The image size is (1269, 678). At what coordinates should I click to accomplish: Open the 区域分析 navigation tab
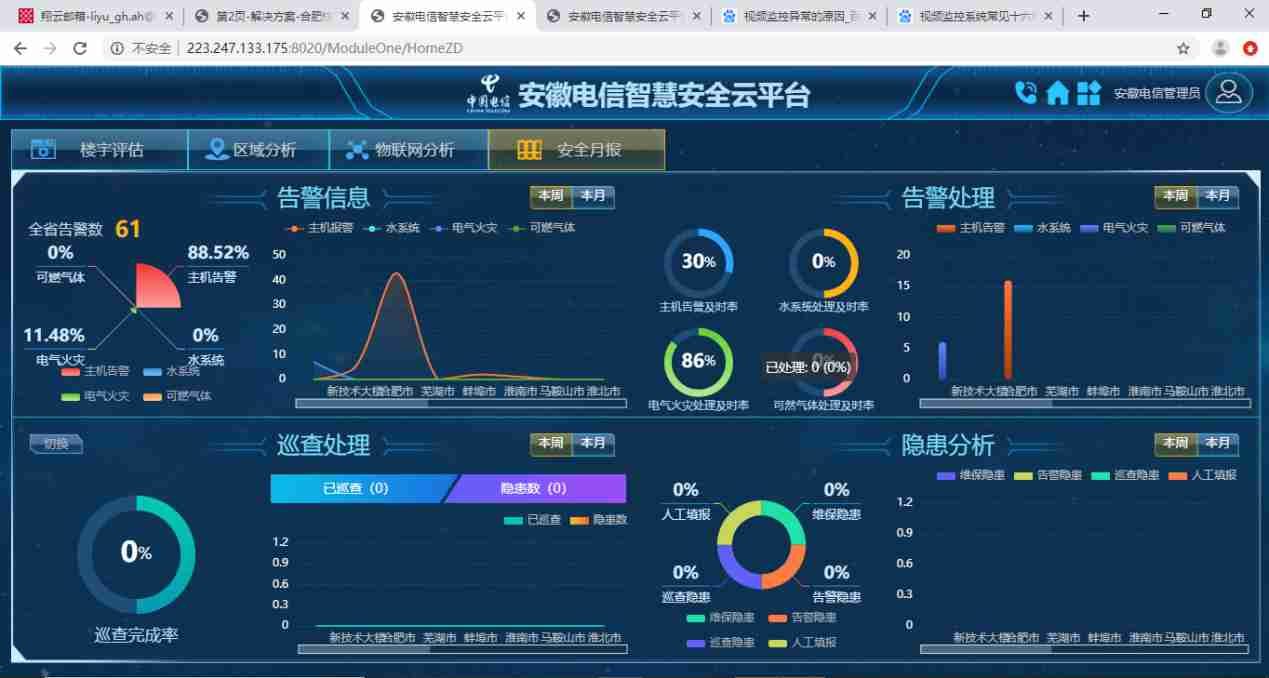258,150
